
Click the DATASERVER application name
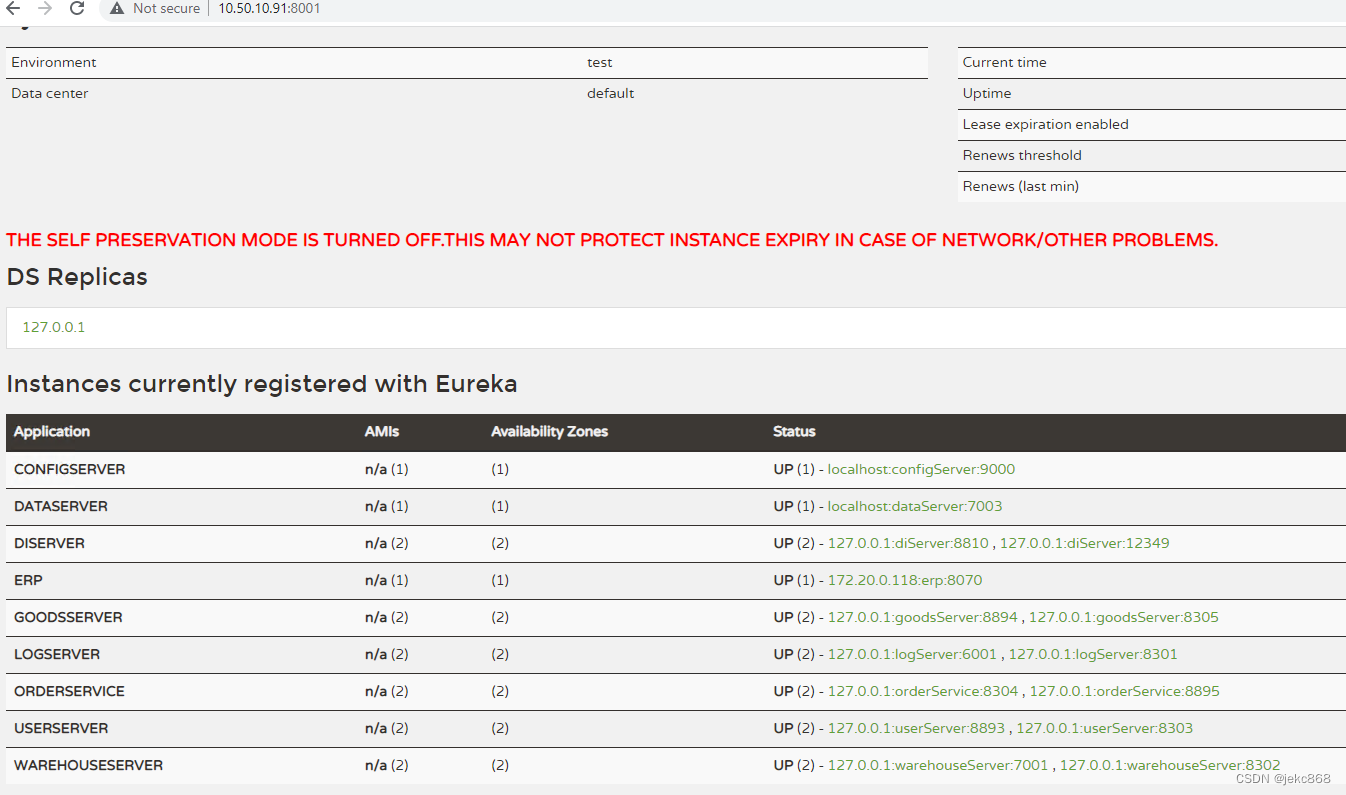(x=61, y=506)
